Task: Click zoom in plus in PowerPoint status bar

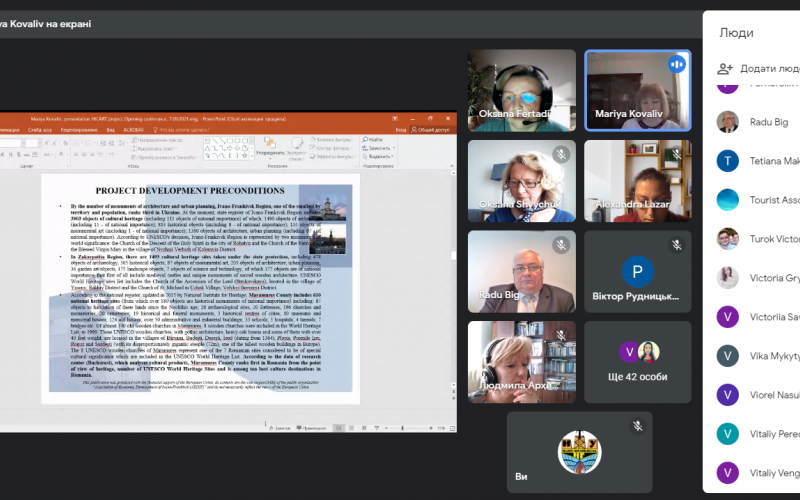Action: tap(431, 428)
